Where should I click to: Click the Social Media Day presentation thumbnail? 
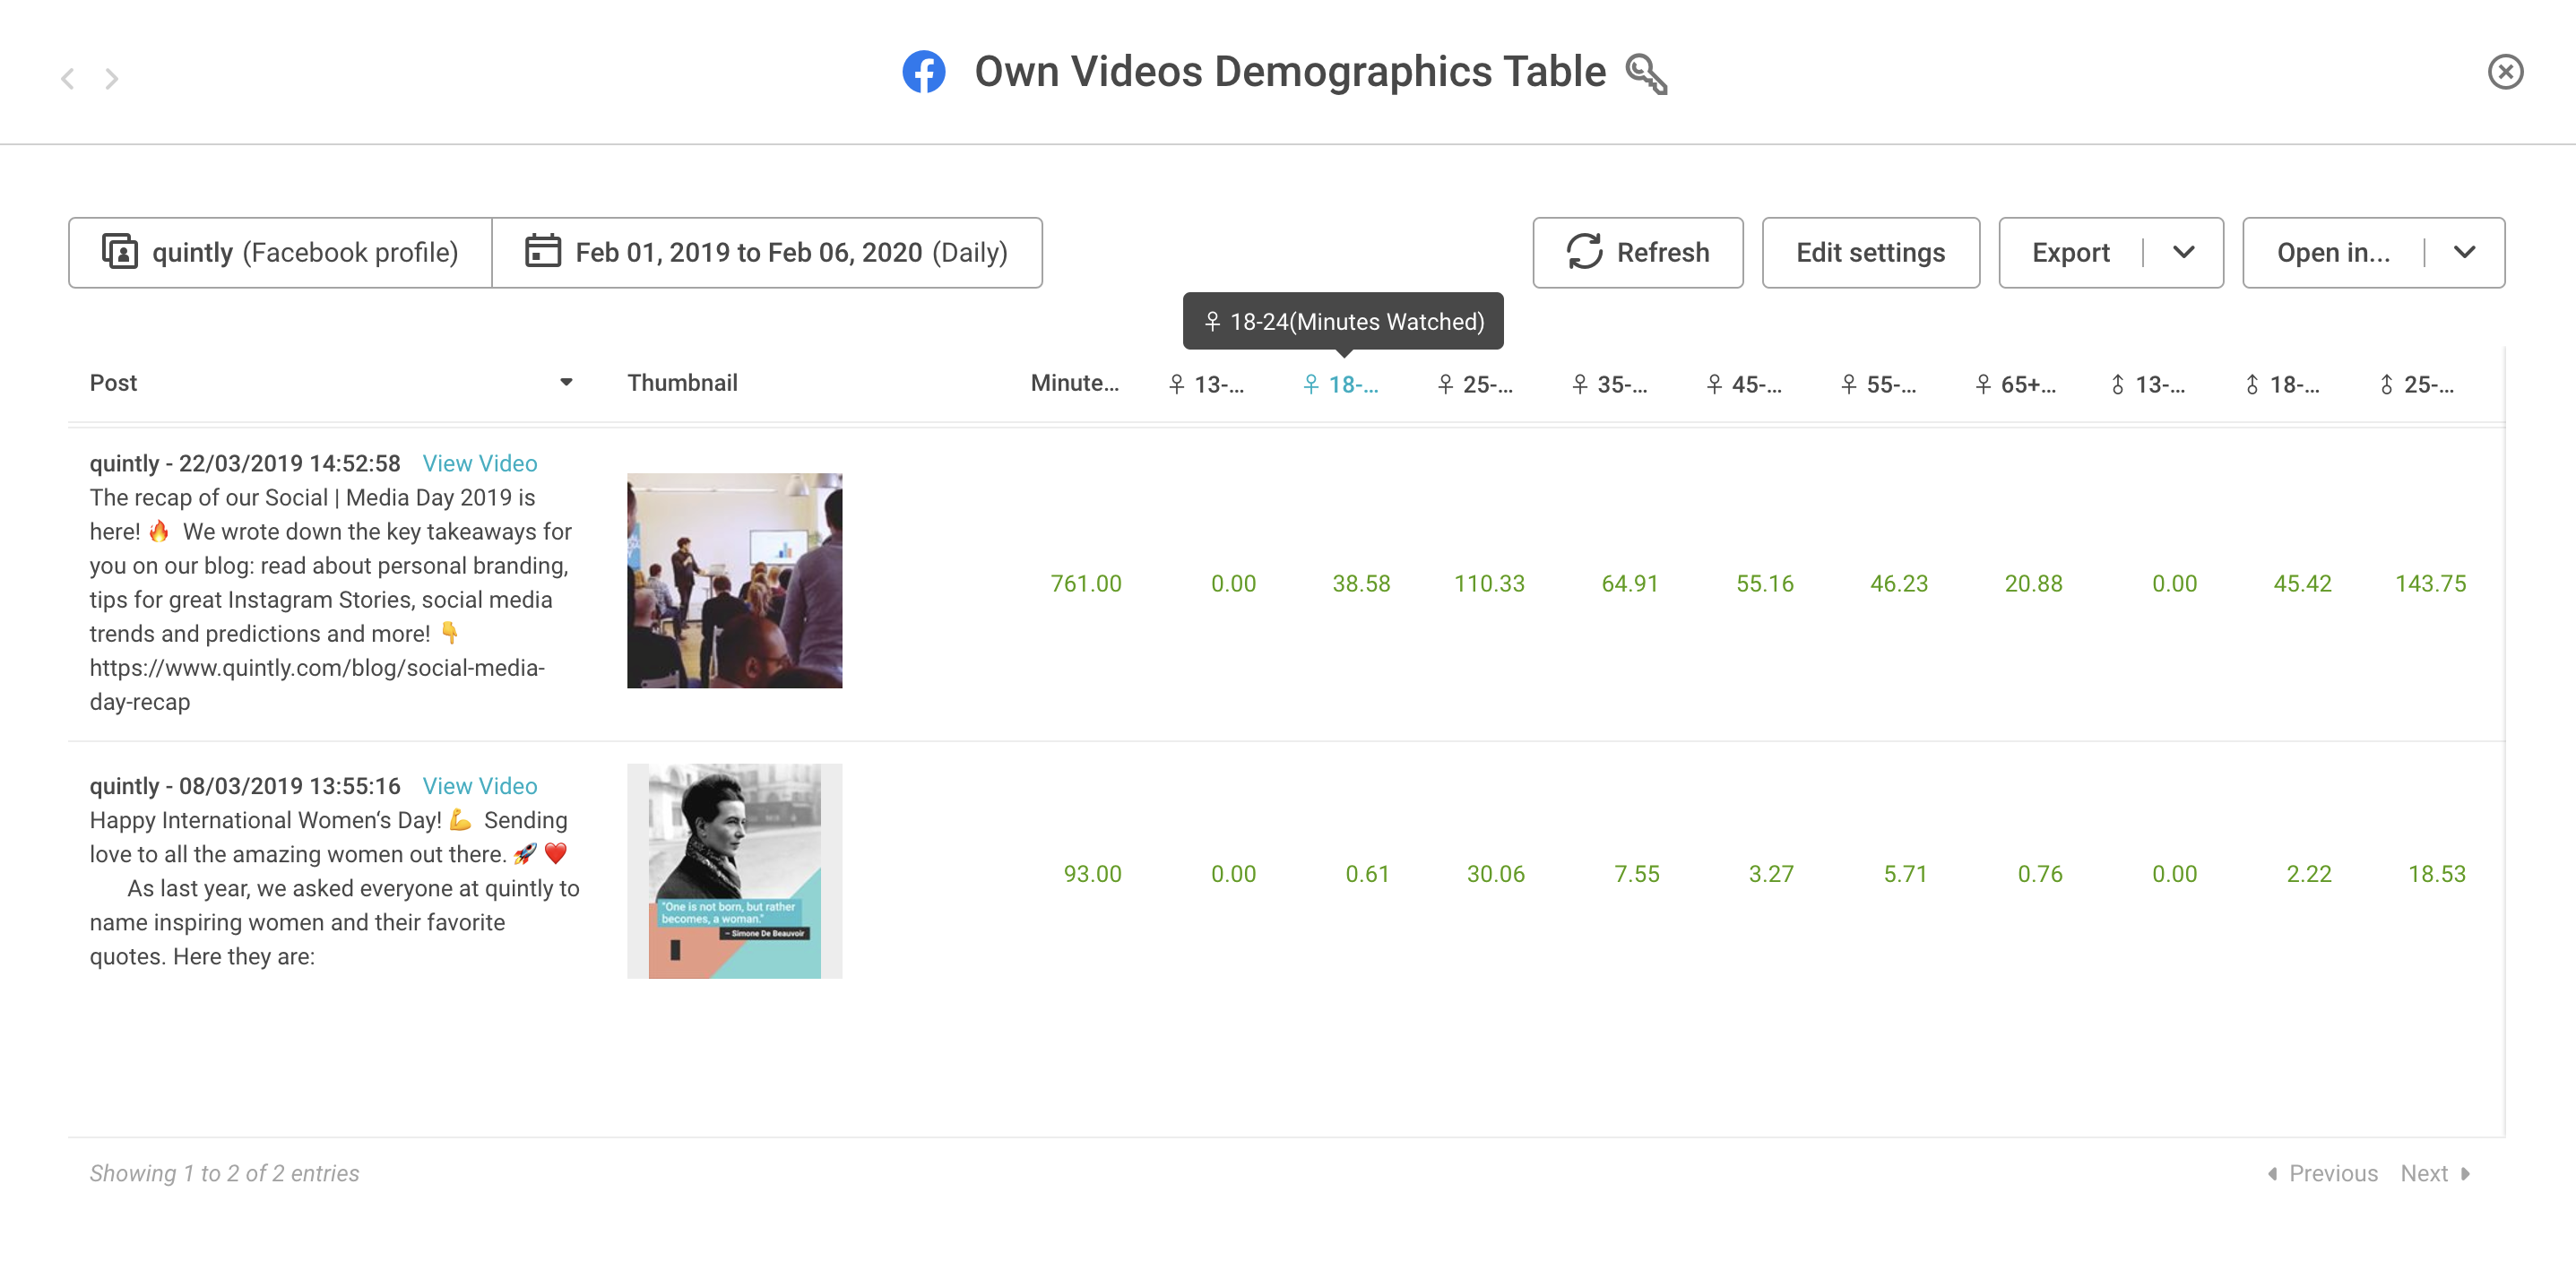(735, 580)
